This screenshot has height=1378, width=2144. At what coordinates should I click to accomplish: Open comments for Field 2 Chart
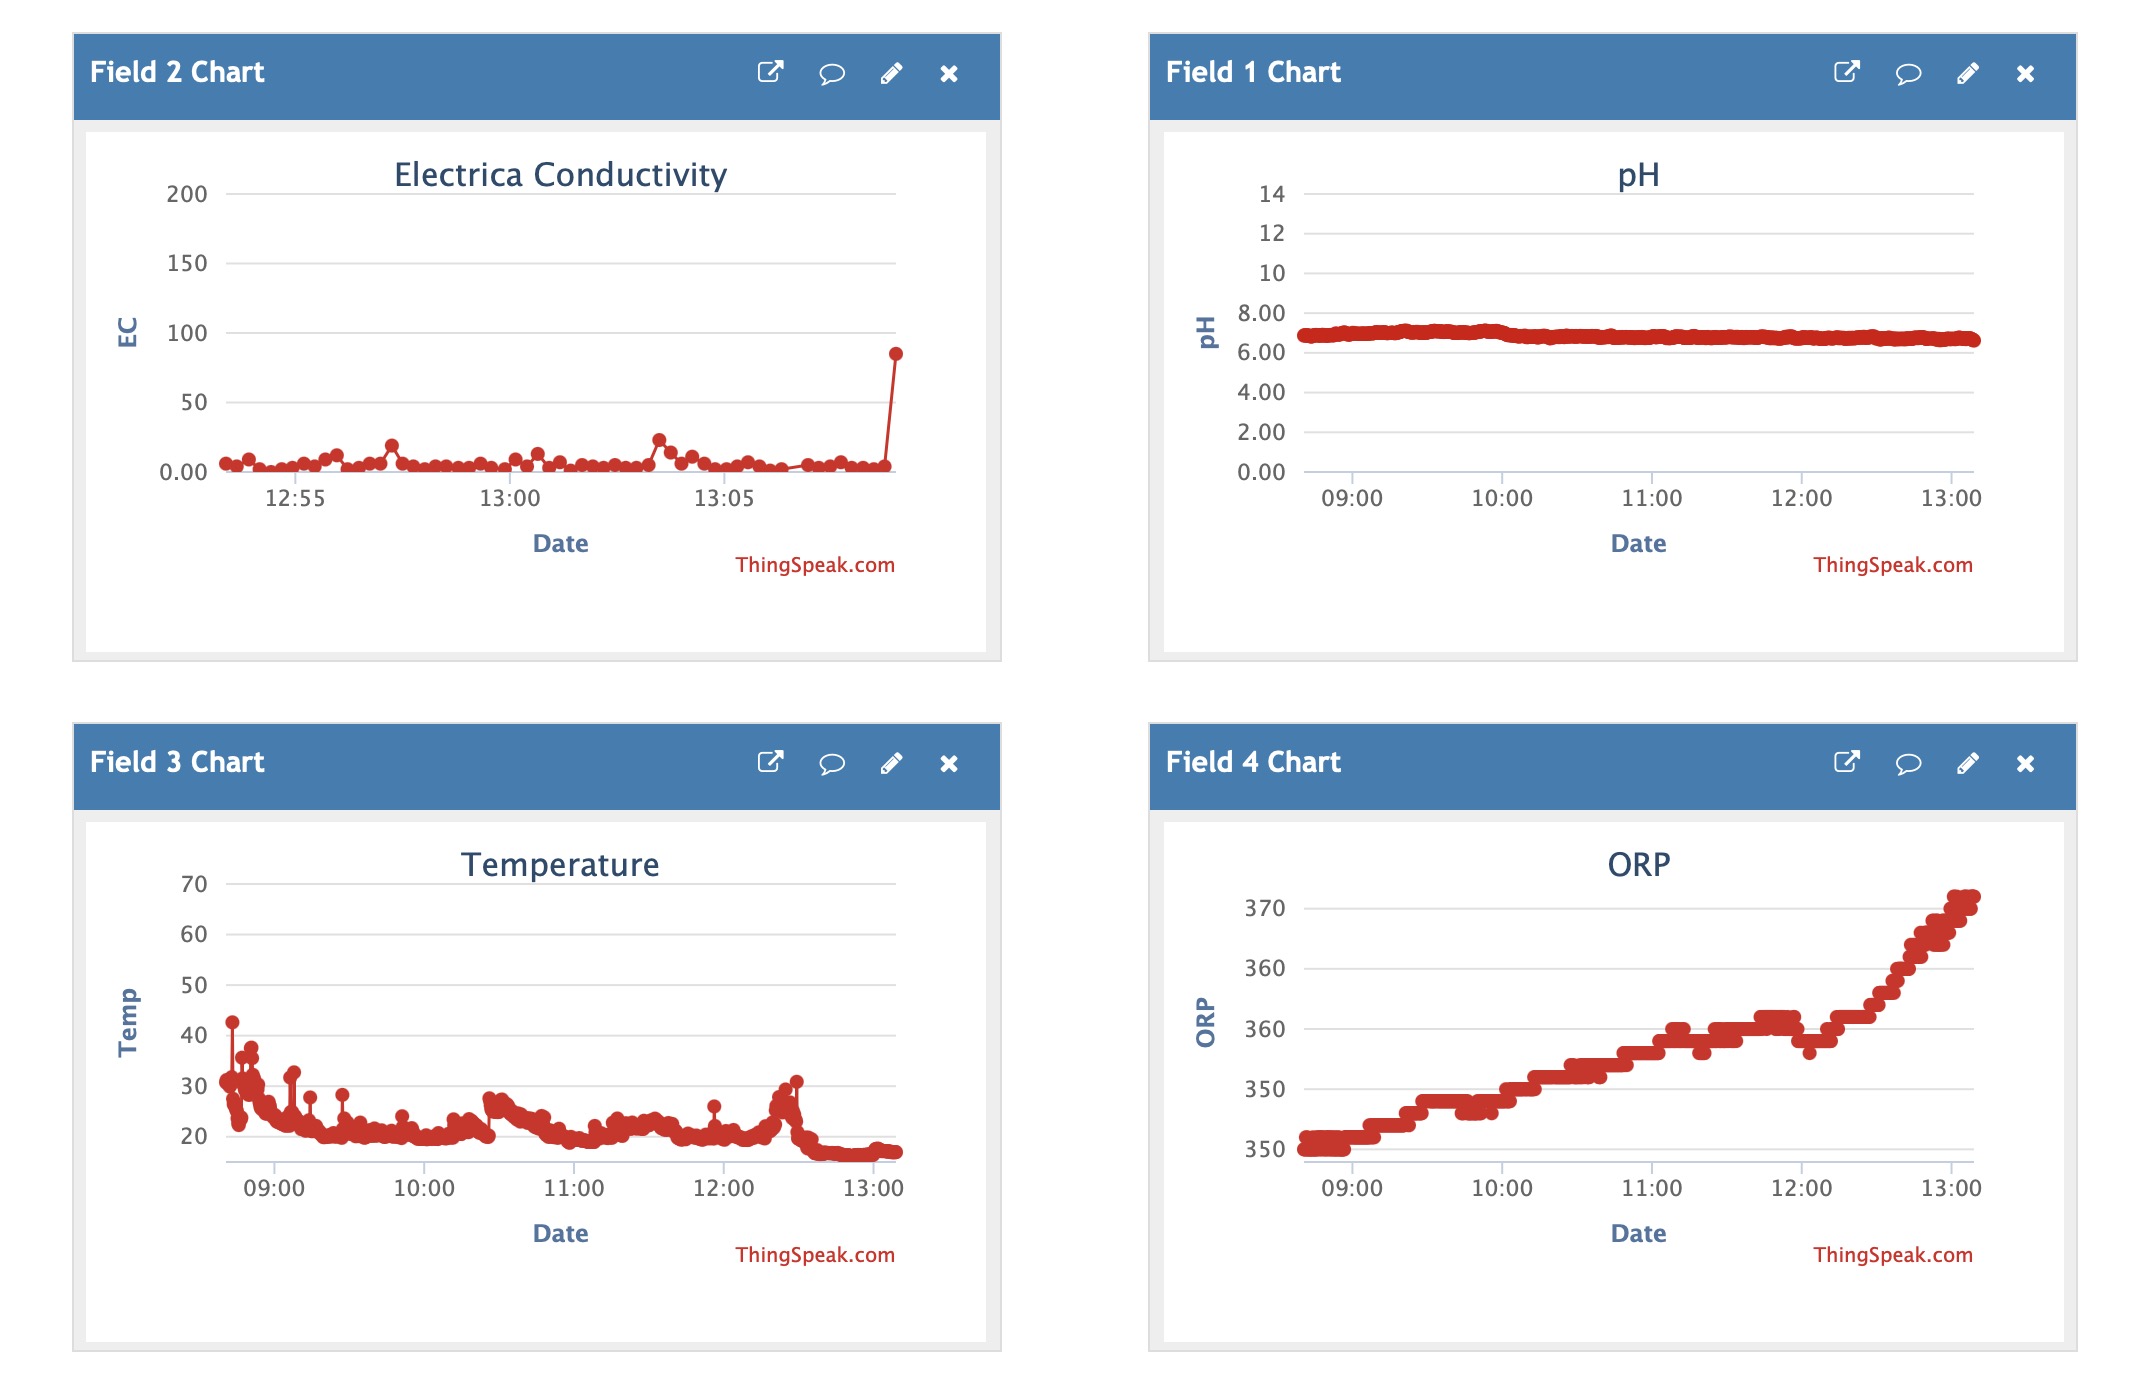832,73
